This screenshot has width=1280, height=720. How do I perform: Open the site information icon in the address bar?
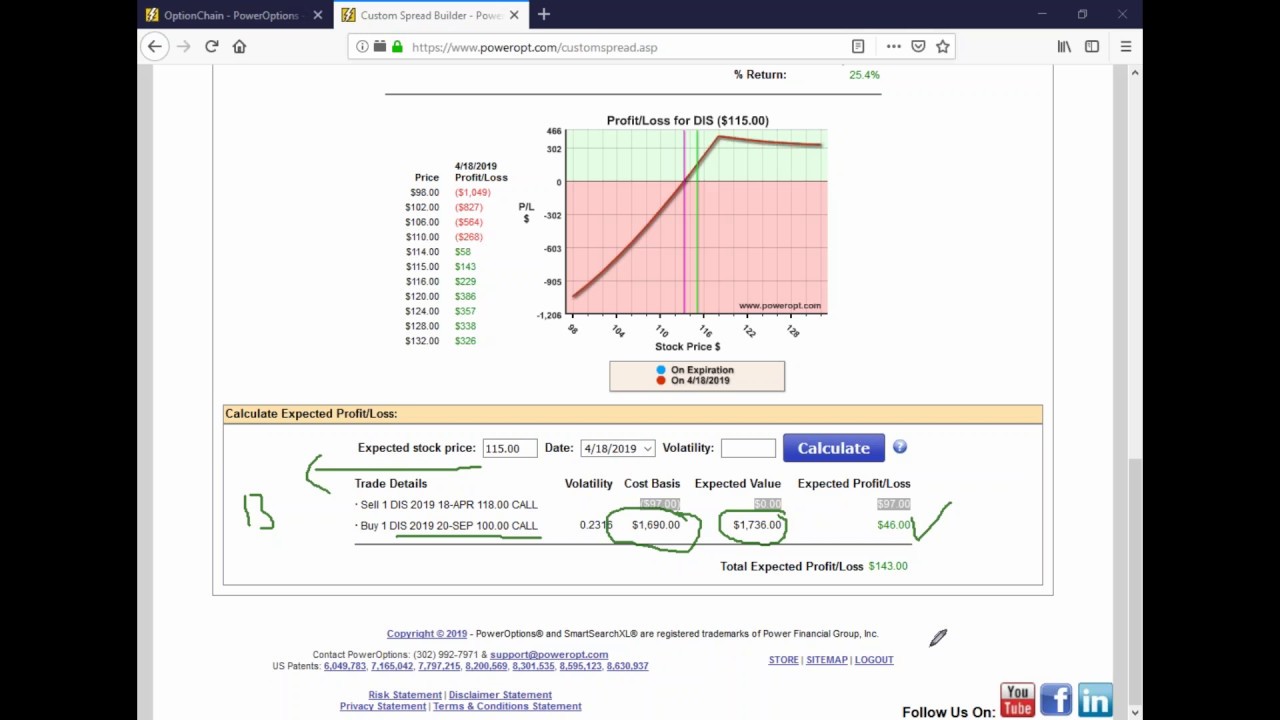pos(362,47)
